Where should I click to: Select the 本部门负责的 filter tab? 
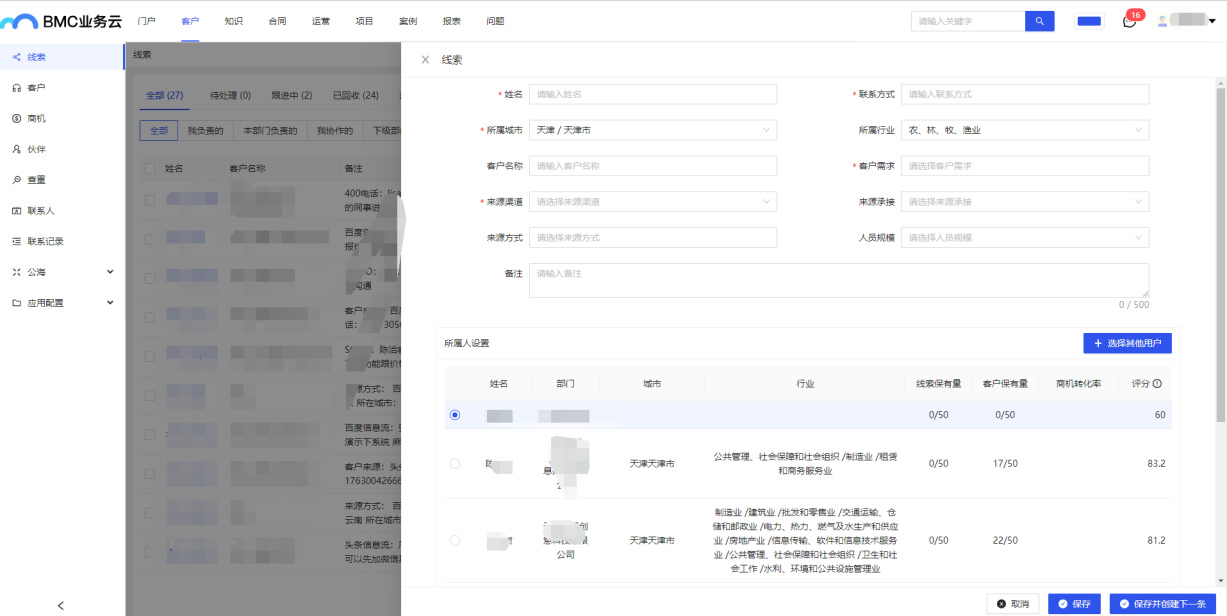[270, 131]
